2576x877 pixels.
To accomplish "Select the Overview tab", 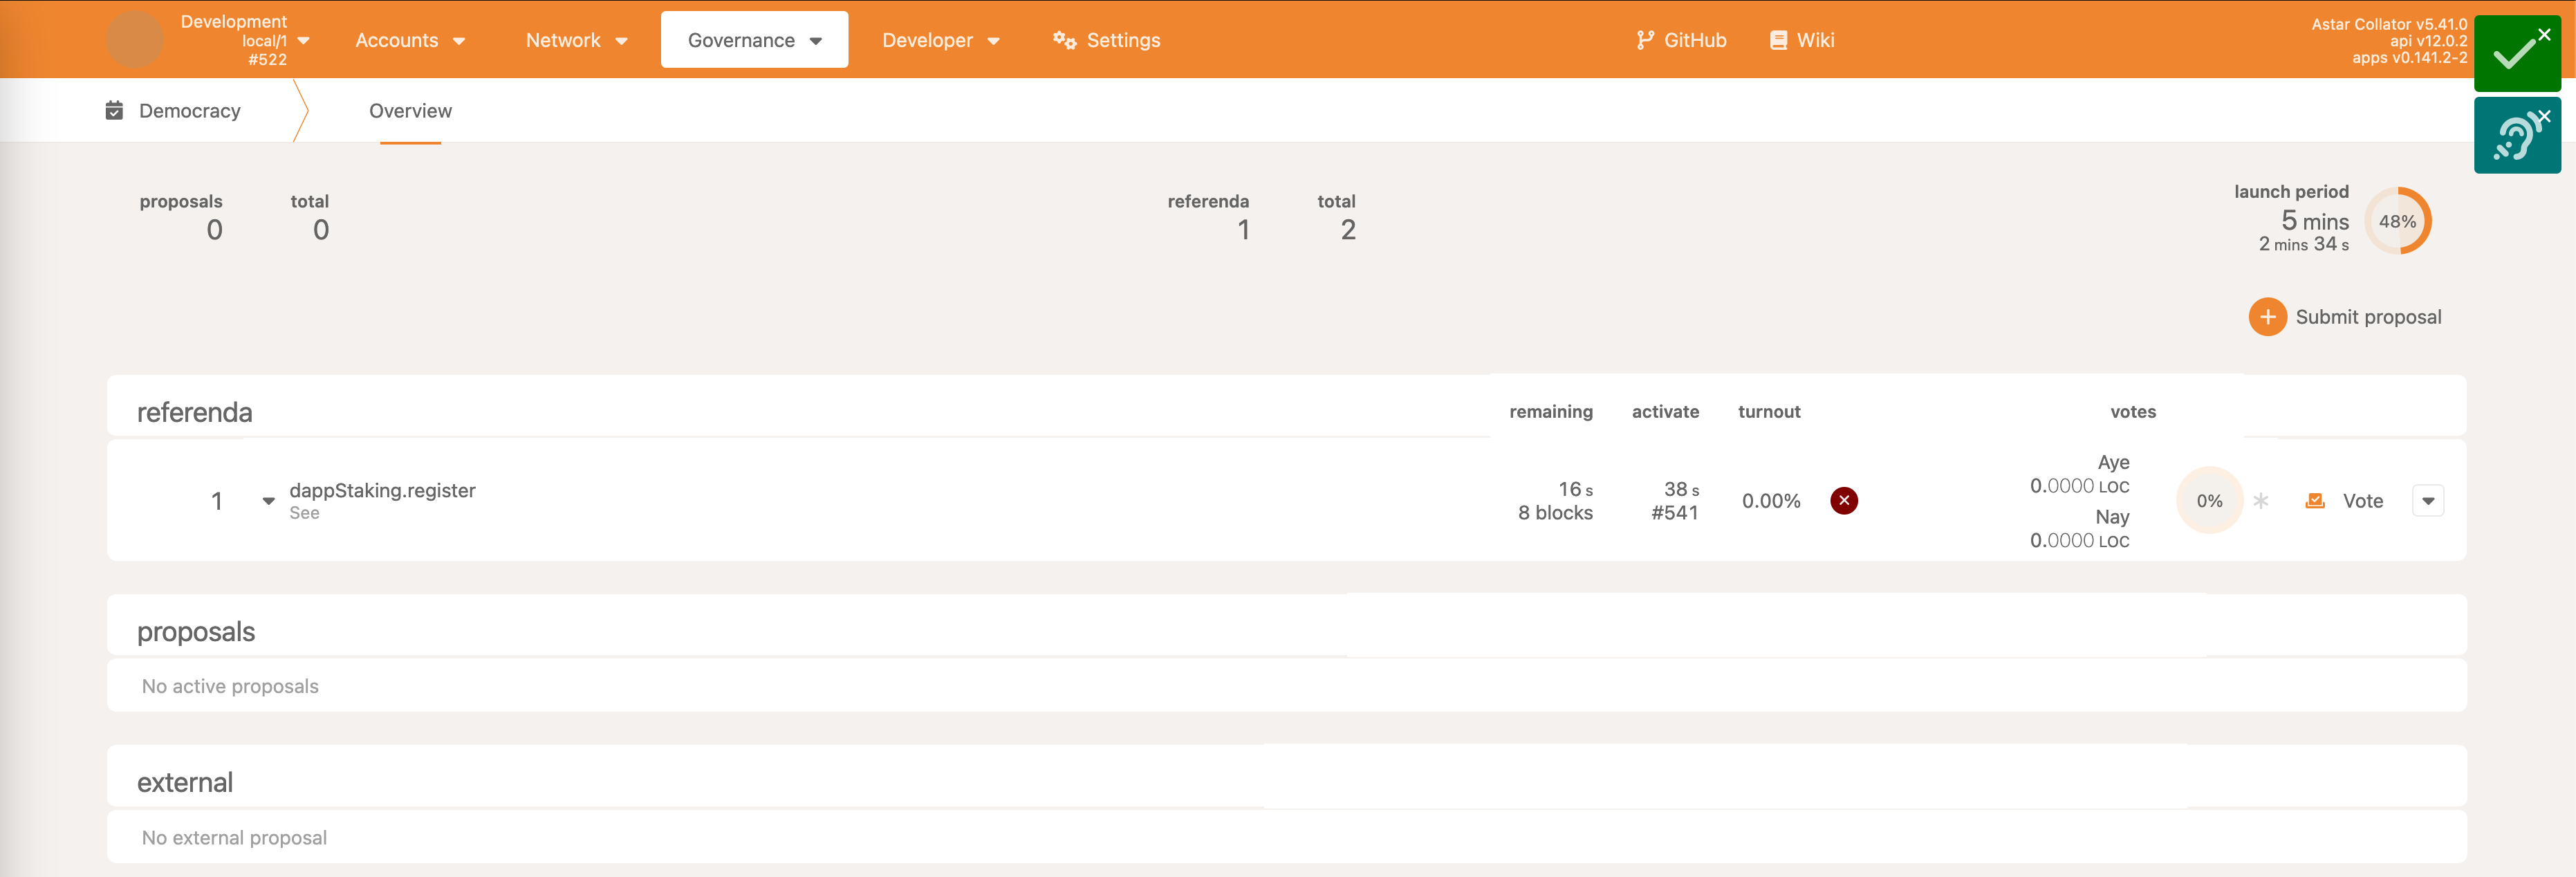I will click(x=410, y=111).
